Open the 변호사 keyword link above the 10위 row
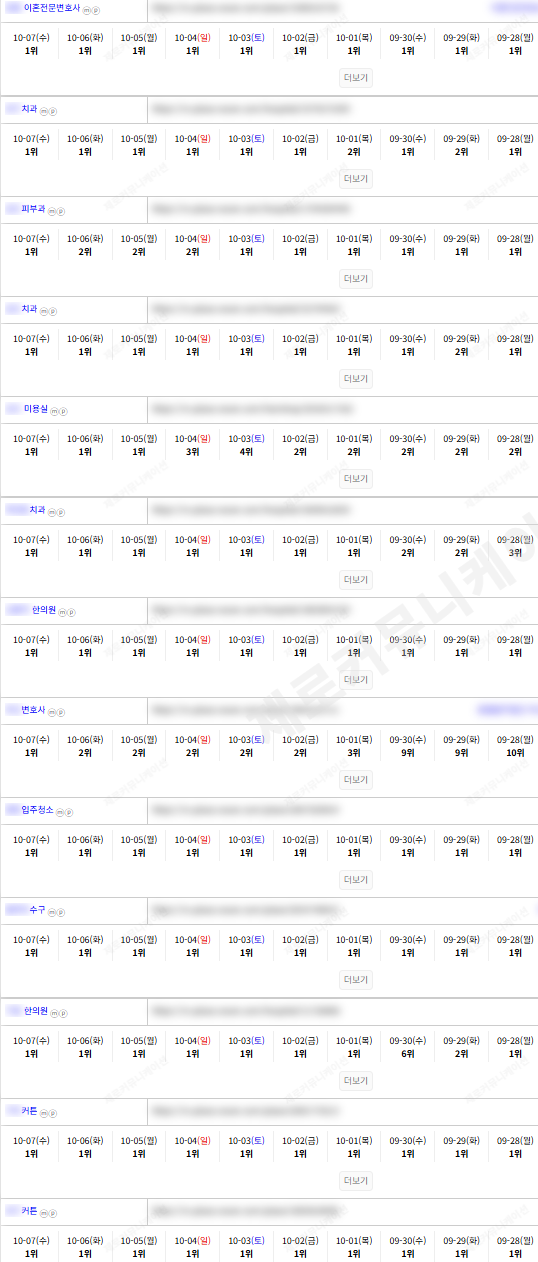 click(x=33, y=710)
